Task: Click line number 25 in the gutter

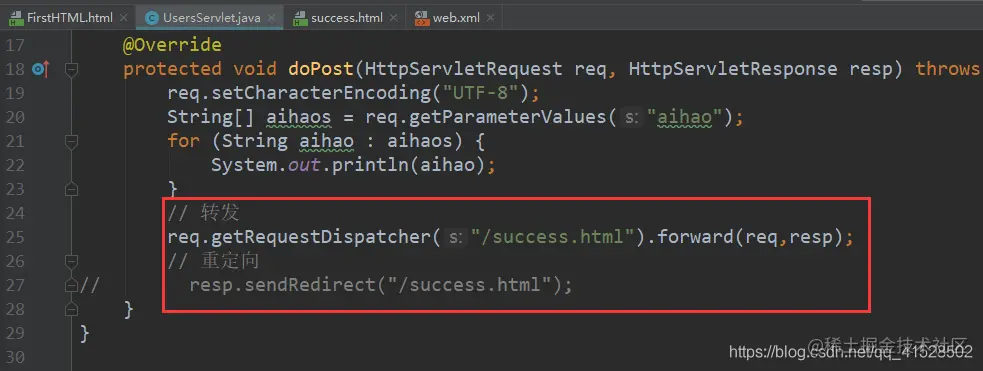Action: 16,237
